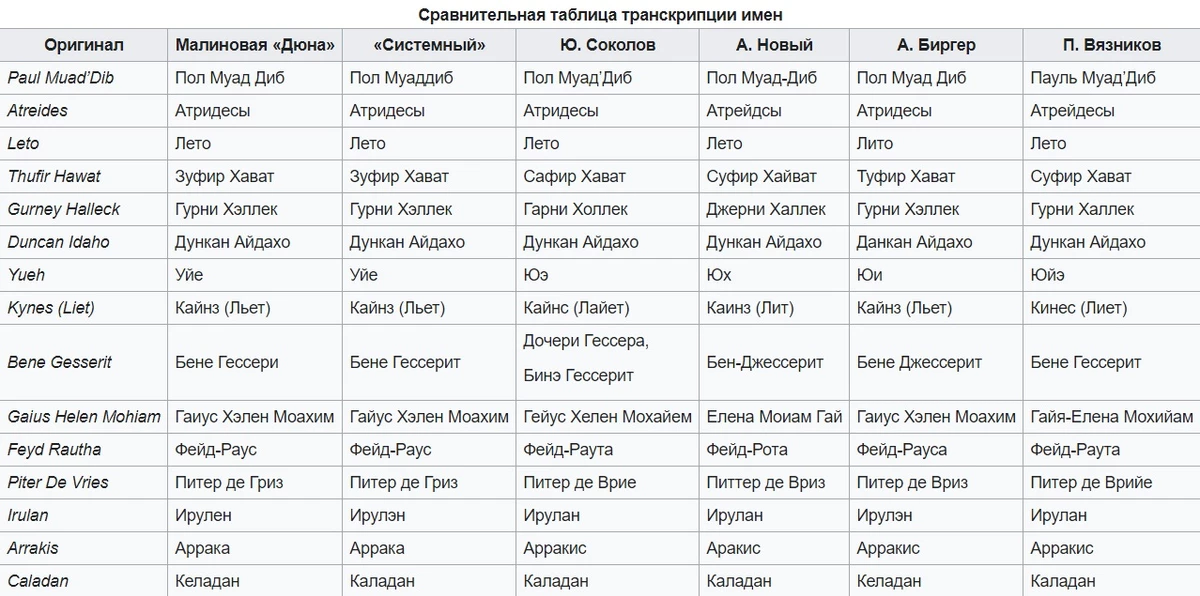The image size is (1200, 596).
Task: Click the "«Системный»" header cell
Action: 429,45
